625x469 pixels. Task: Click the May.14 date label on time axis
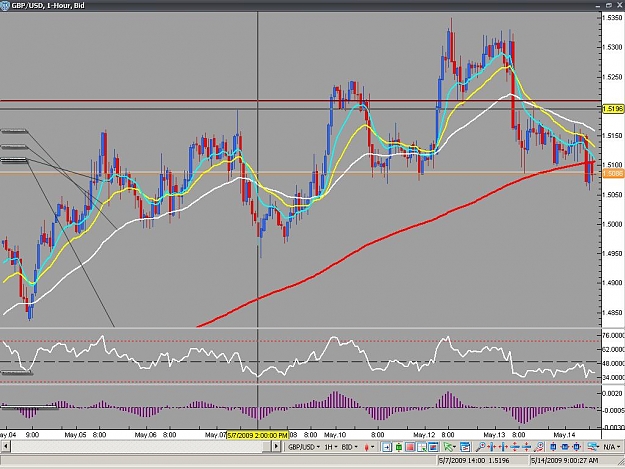564,435
